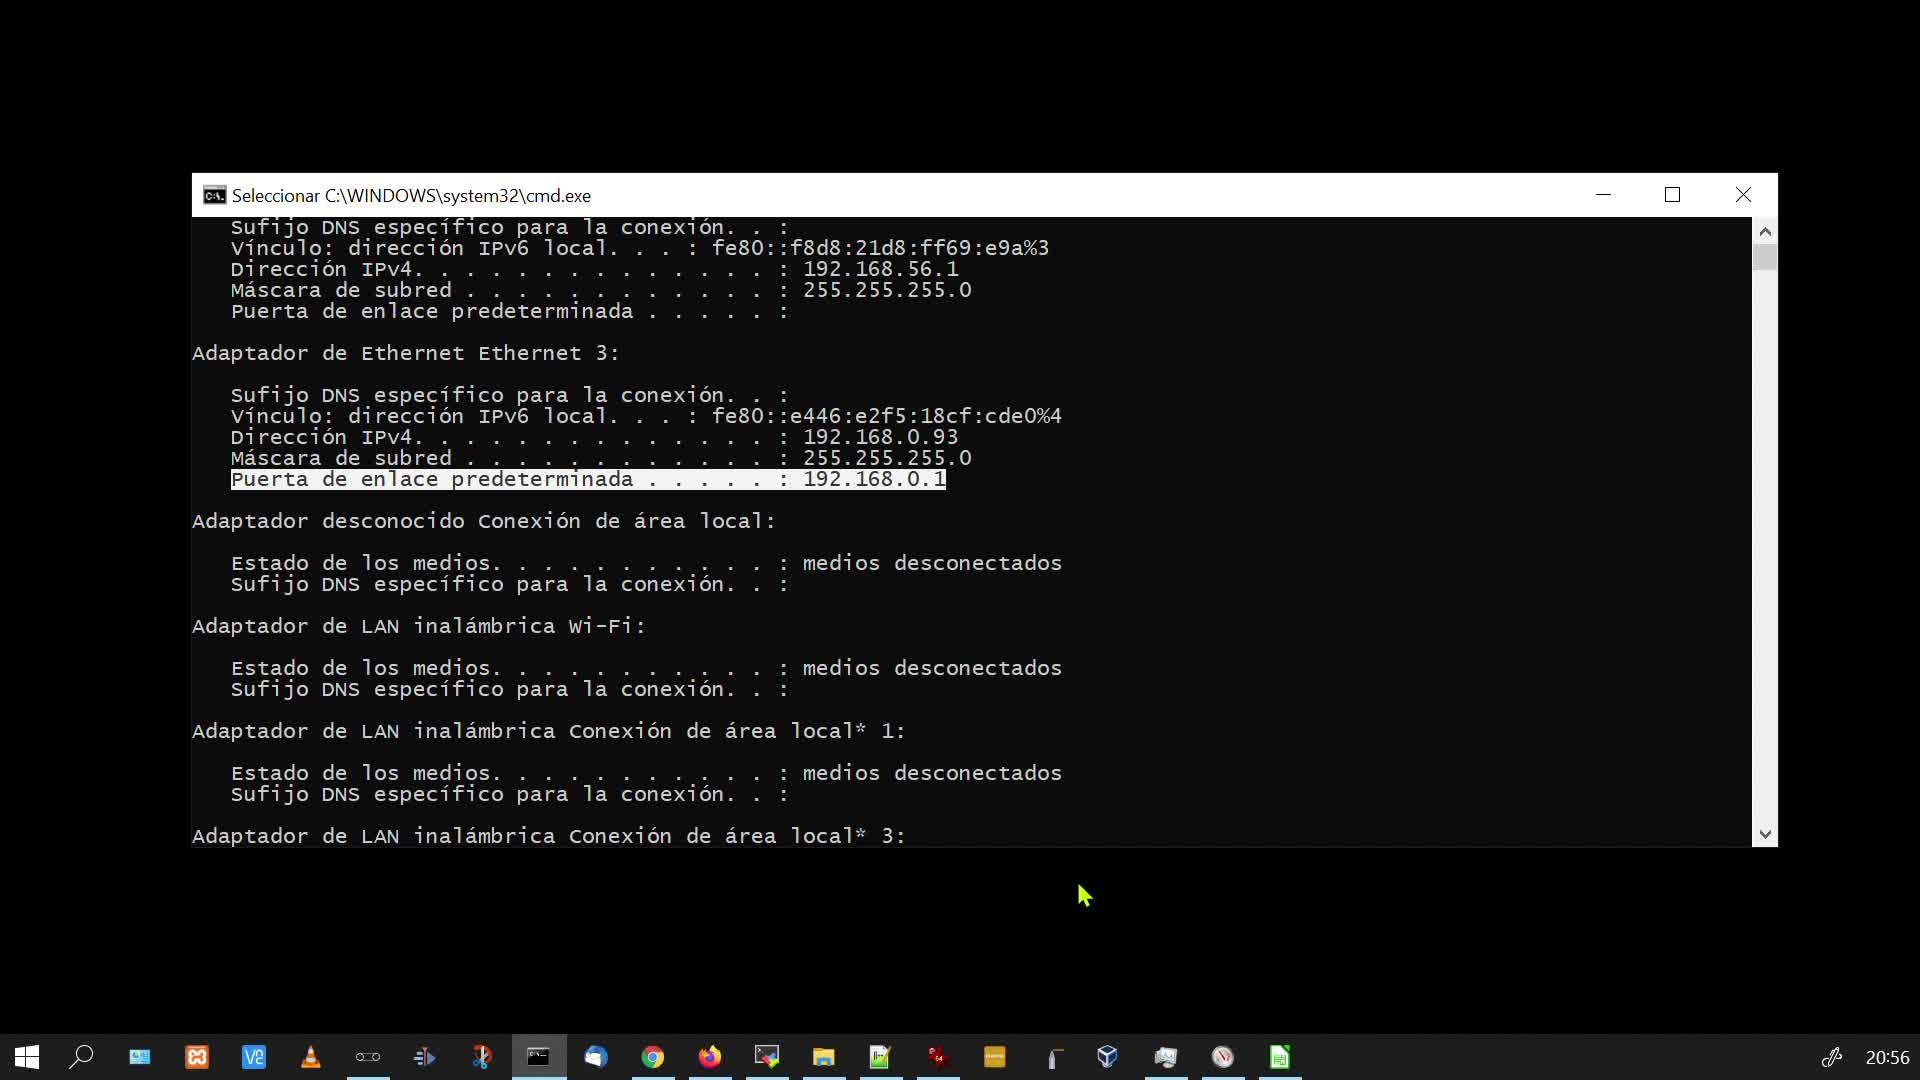Switch to Thunderbird in the taskbar
This screenshot has width=1920, height=1080.
tap(596, 1057)
